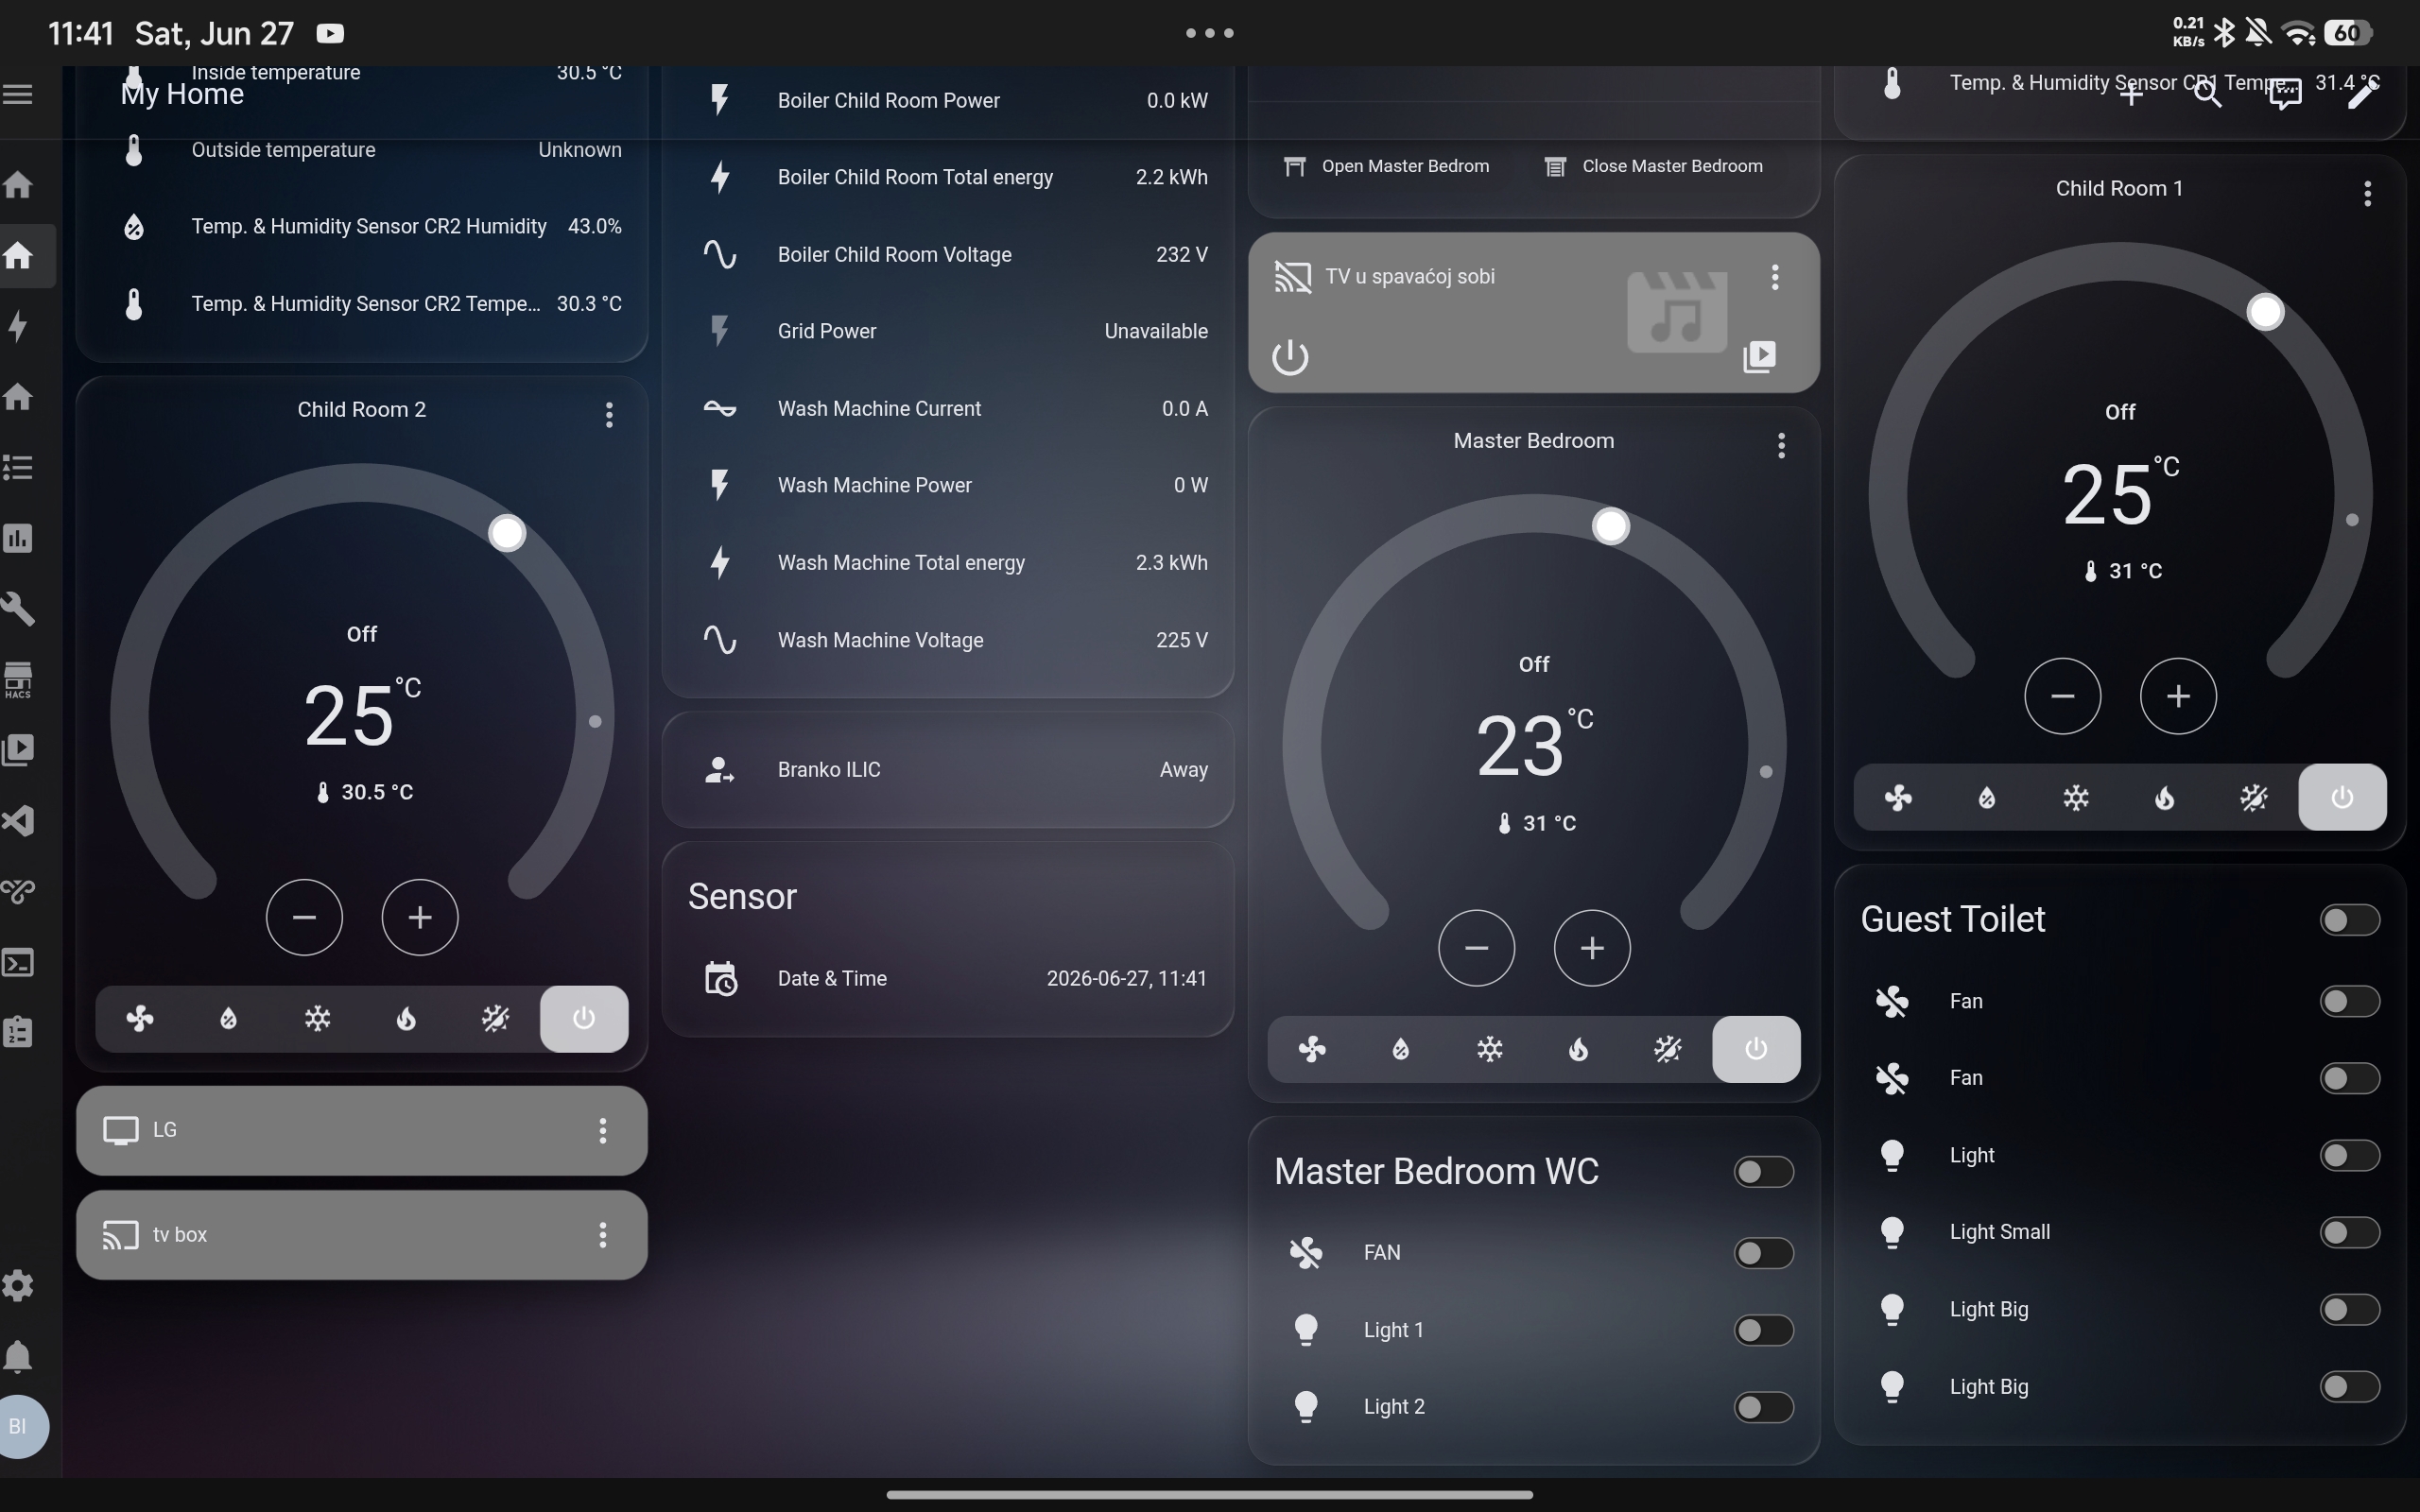The width and height of the screenshot is (2420, 1512).
Task: Set Master Bedroom to heat/cool auto mode
Action: coord(1667,1049)
